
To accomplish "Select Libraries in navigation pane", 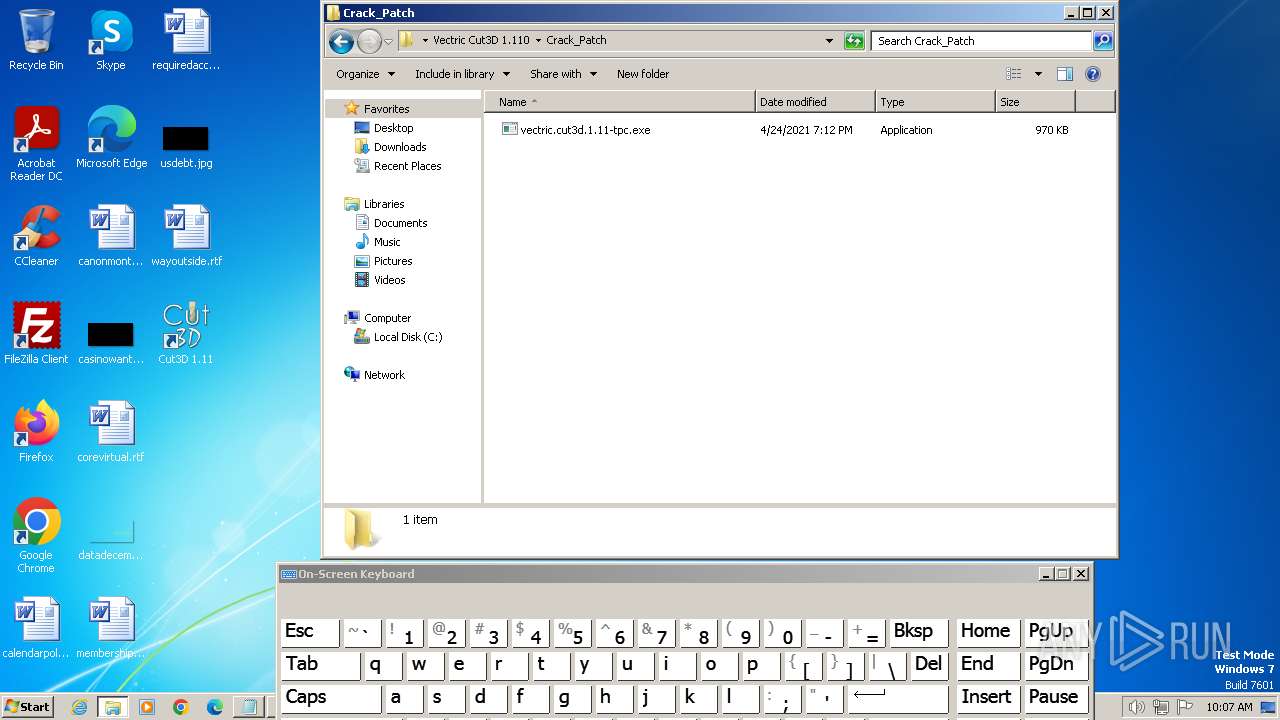I will (384, 204).
